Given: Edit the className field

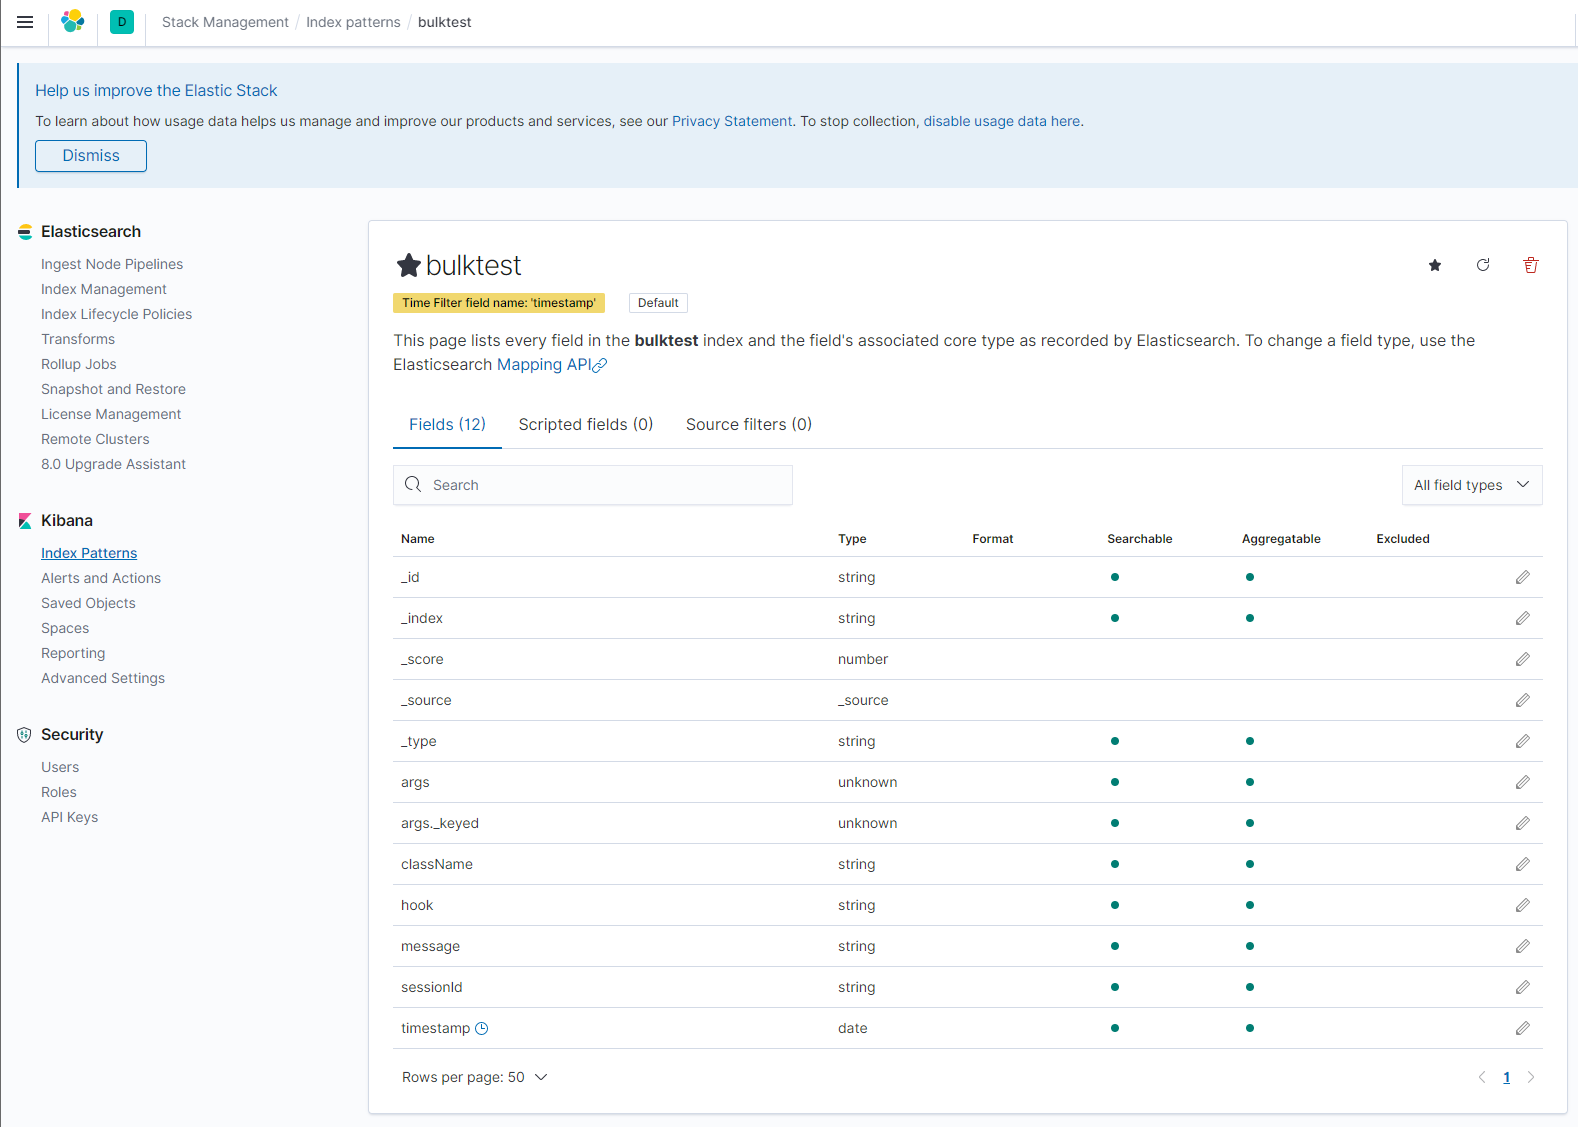Looking at the screenshot, I should (1522, 864).
